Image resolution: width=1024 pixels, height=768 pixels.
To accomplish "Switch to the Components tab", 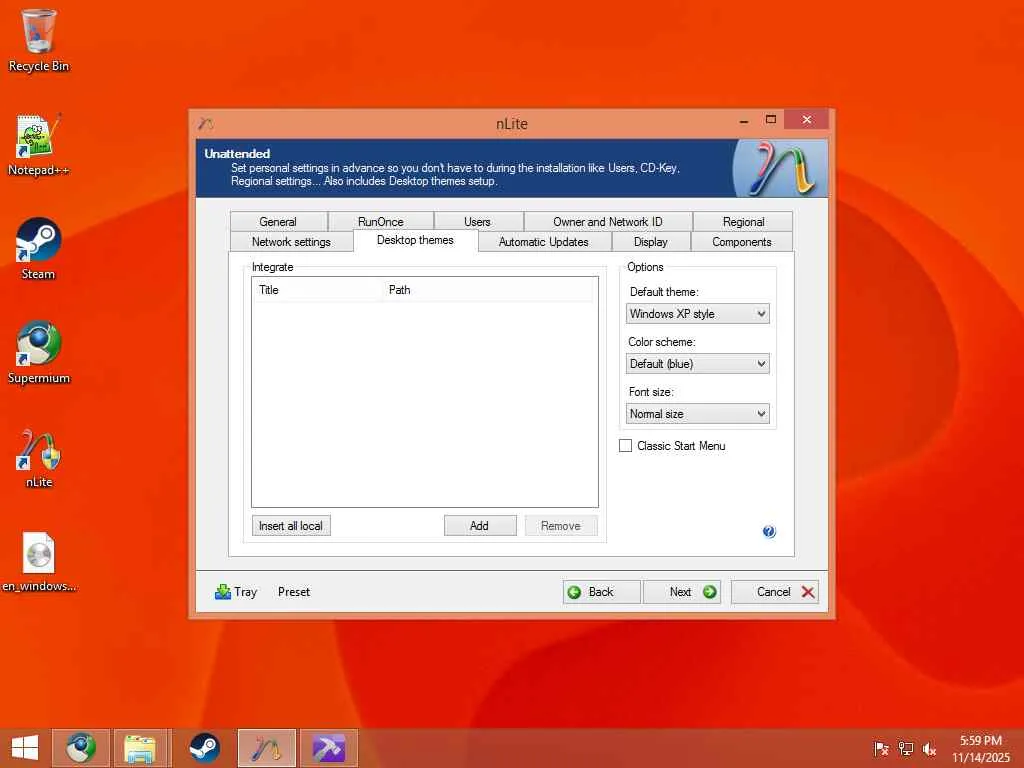I will pos(742,242).
